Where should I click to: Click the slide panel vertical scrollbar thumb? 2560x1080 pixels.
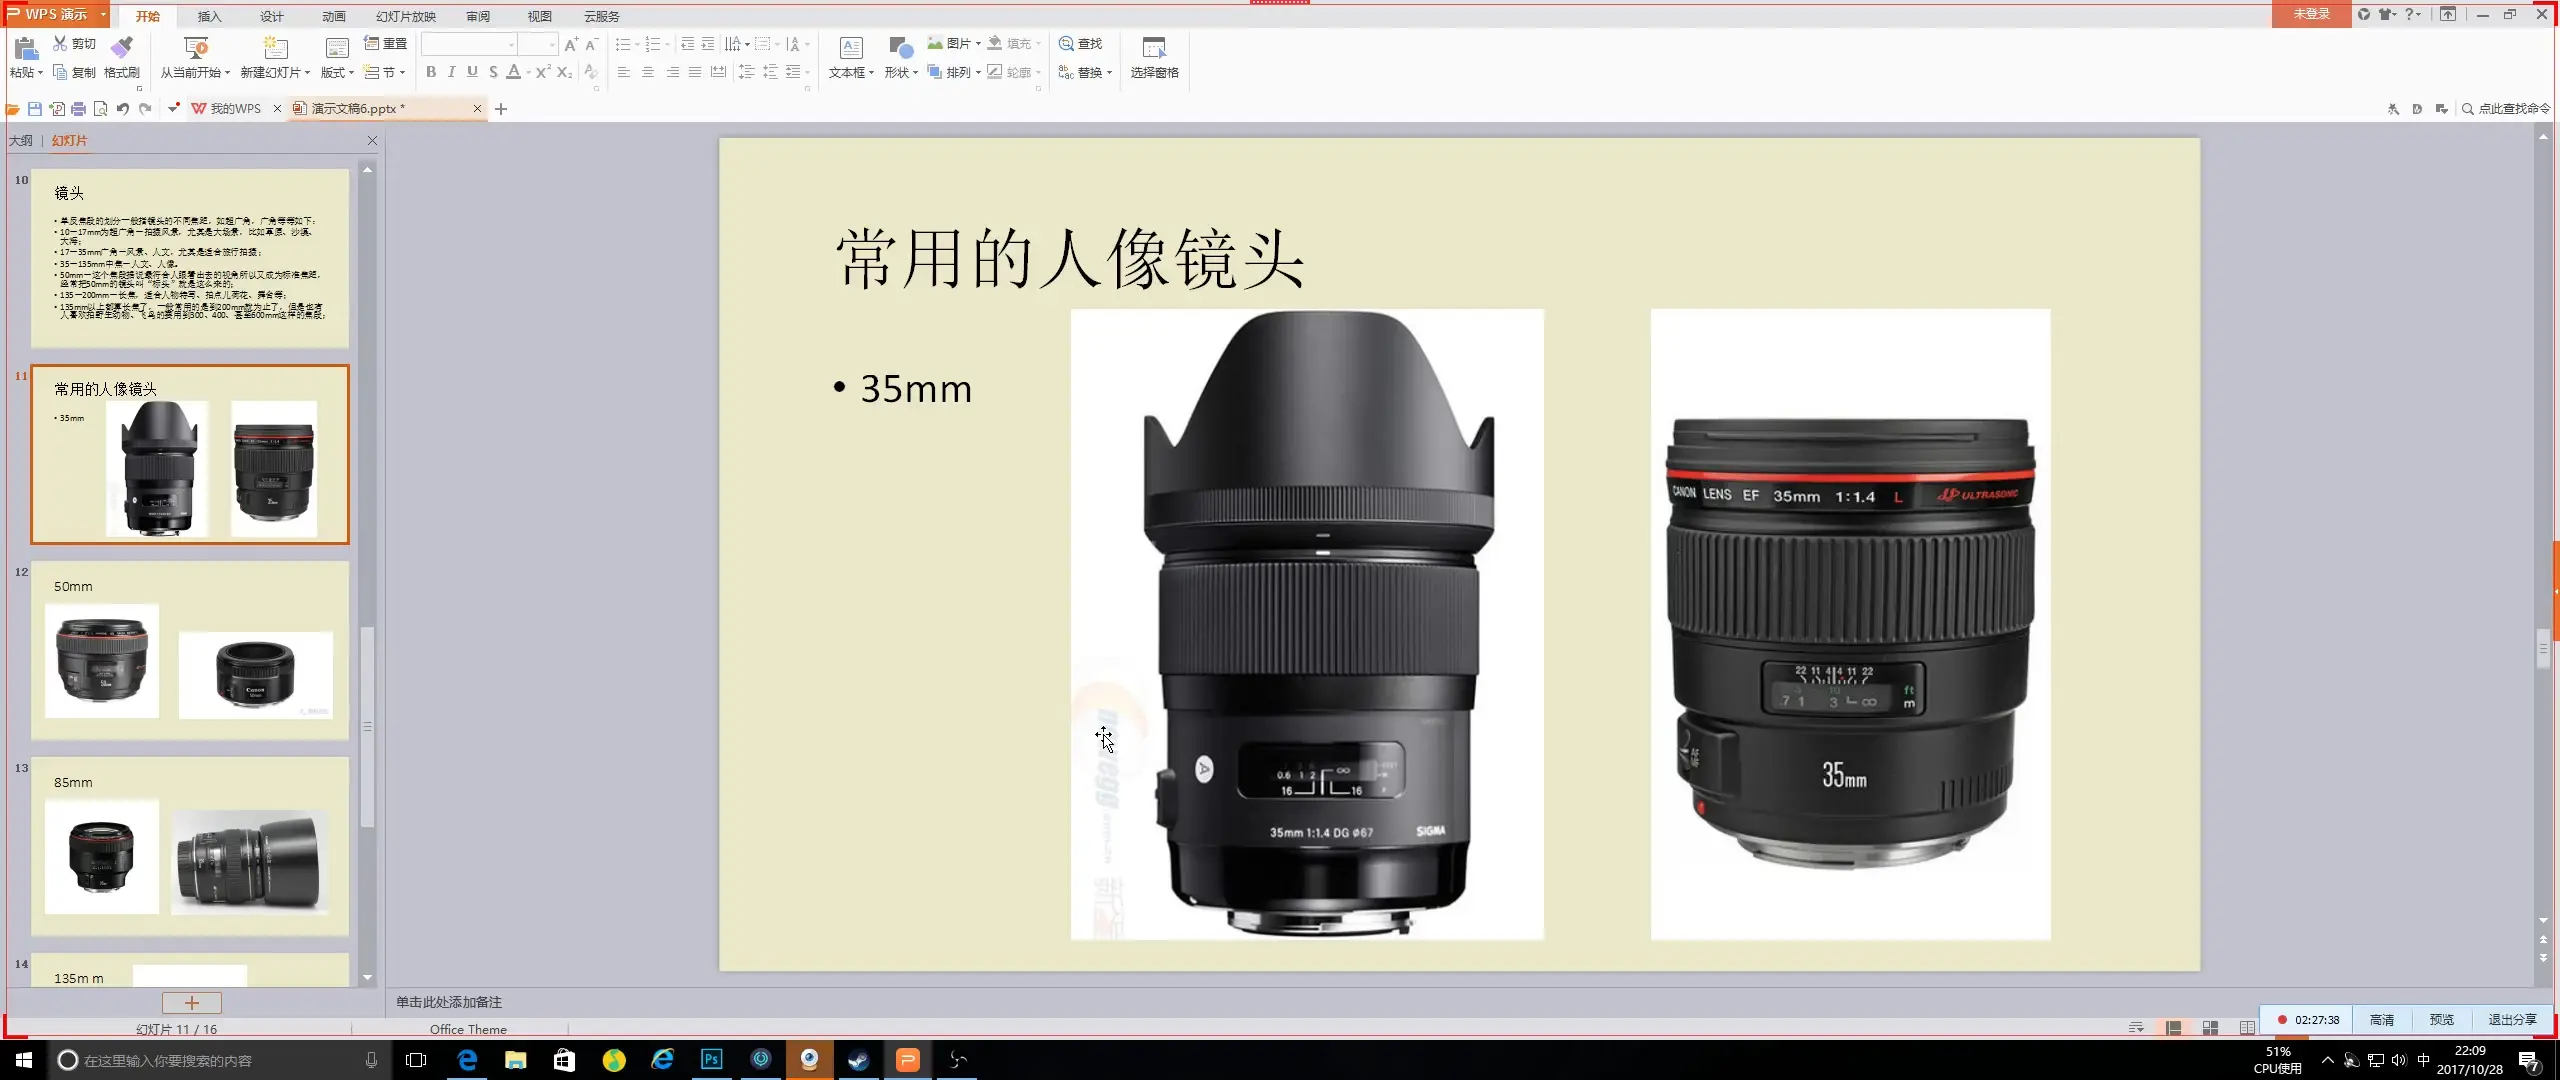coord(367,727)
